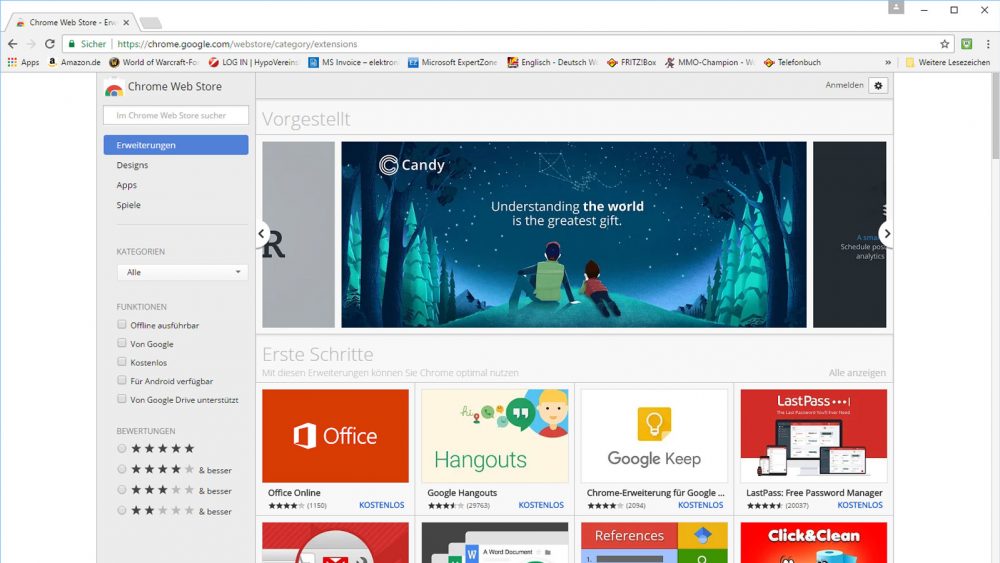Click the browser reload page icon
Image resolution: width=1000 pixels, height=563 pixels.
(x=49, y=44)
